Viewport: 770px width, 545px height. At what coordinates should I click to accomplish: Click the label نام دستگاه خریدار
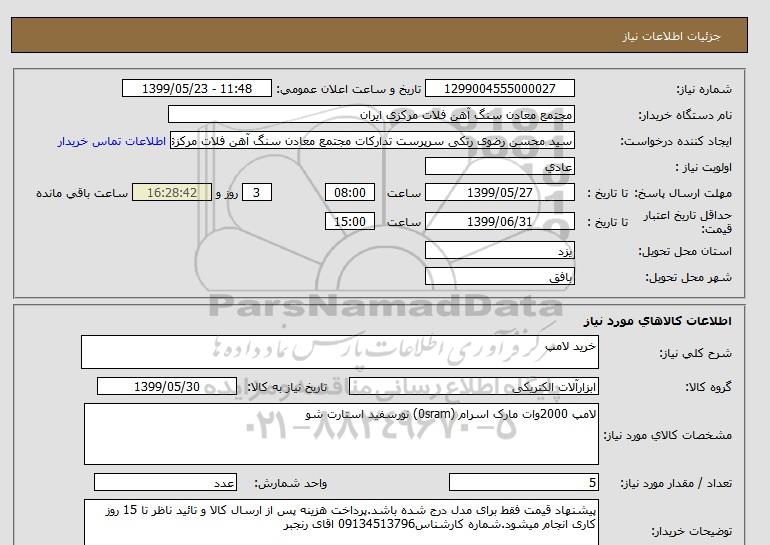click(685, 115)
